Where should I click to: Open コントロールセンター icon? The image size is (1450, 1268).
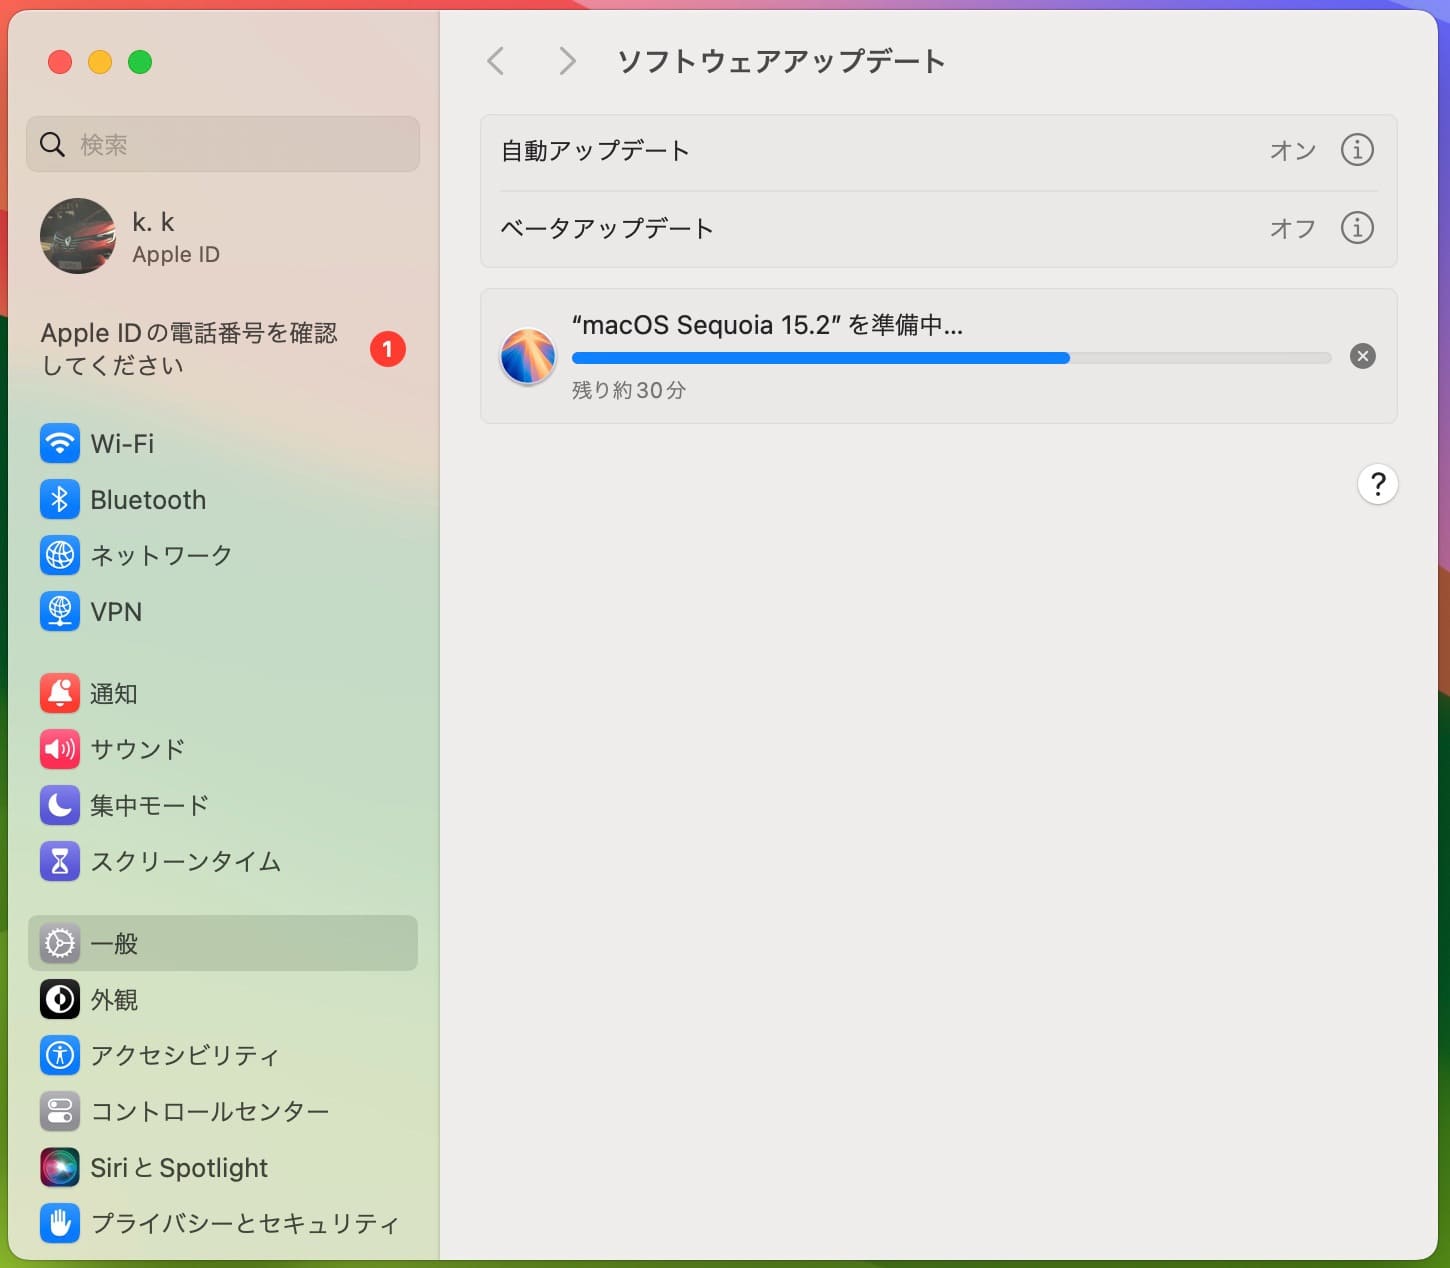click(x=60, y=1111)
